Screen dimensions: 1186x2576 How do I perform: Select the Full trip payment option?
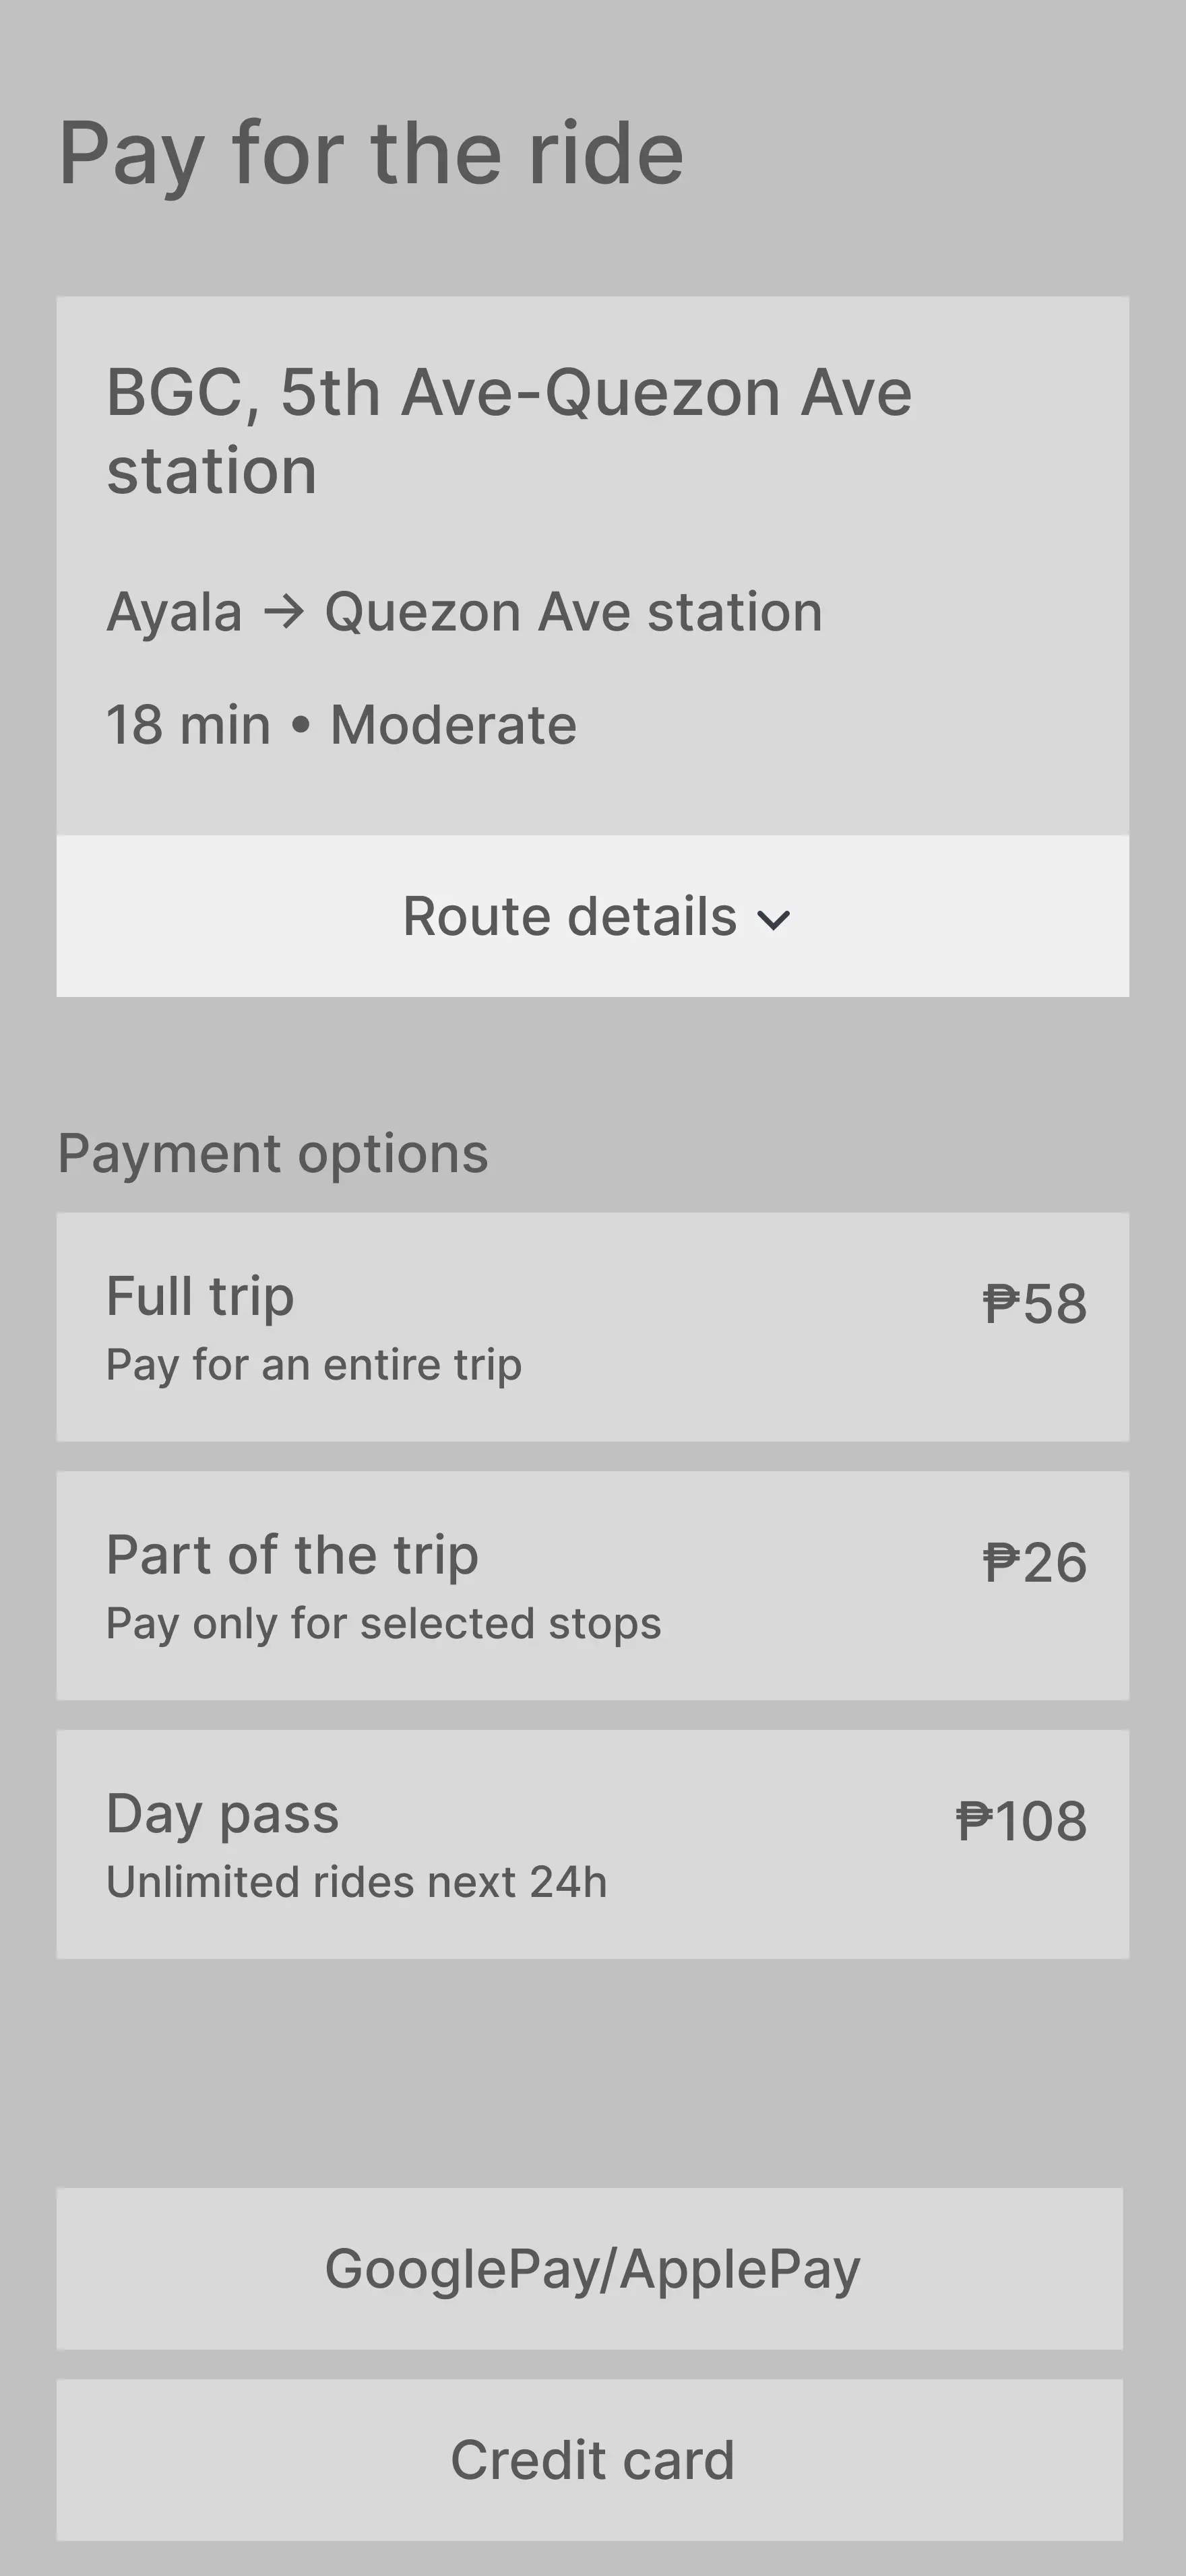pyautogui.click(x=593, y=1327)
